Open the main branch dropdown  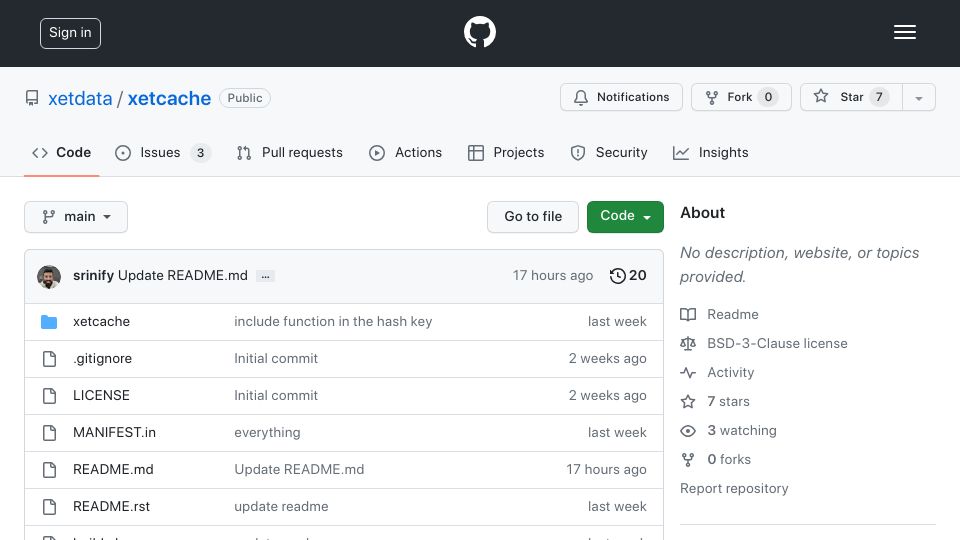76,217
